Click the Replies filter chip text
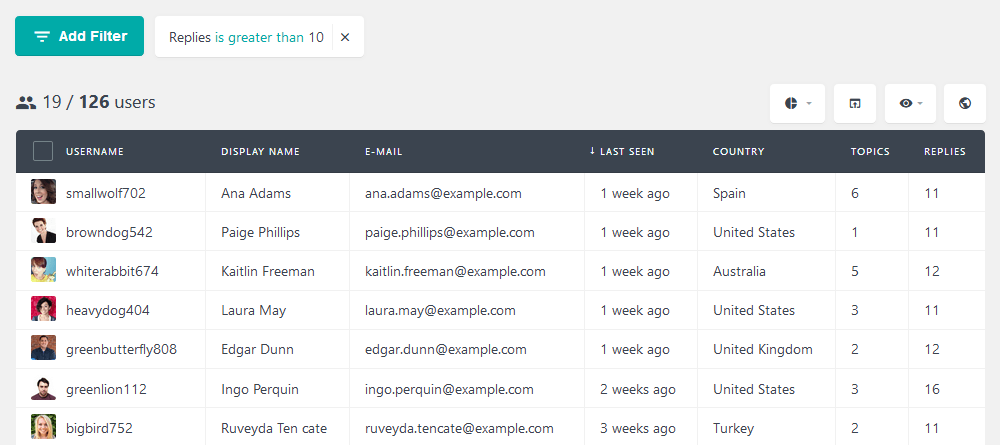The width and height of the screenshot is (1000, 445). tap(246, 38)
